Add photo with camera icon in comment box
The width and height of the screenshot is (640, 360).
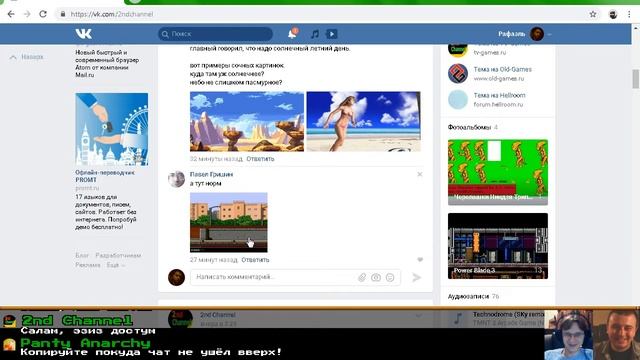point(376,278)
